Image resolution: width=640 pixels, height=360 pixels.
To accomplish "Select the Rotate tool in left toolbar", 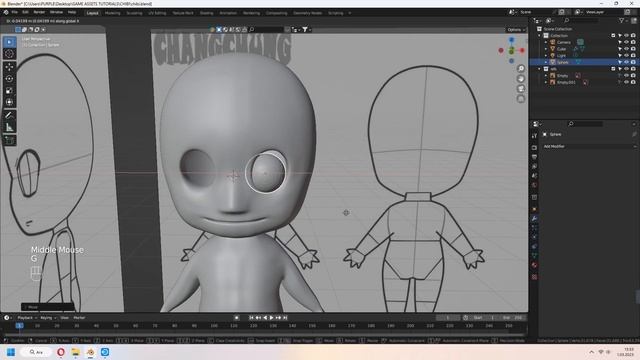I will (9, 79).
